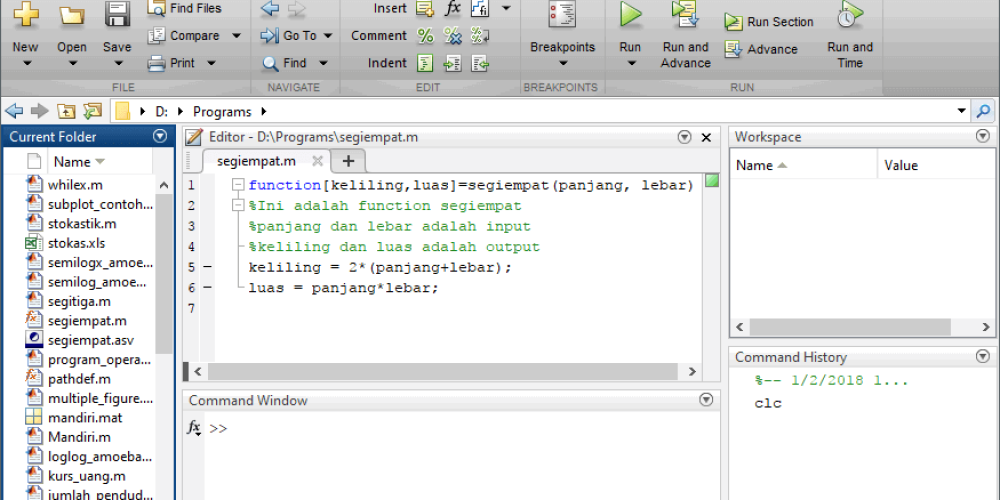The width and height of the screenshot is (1000, 500).
Task: Click the green code analyzer status indicator
Action: pos(711,181)
